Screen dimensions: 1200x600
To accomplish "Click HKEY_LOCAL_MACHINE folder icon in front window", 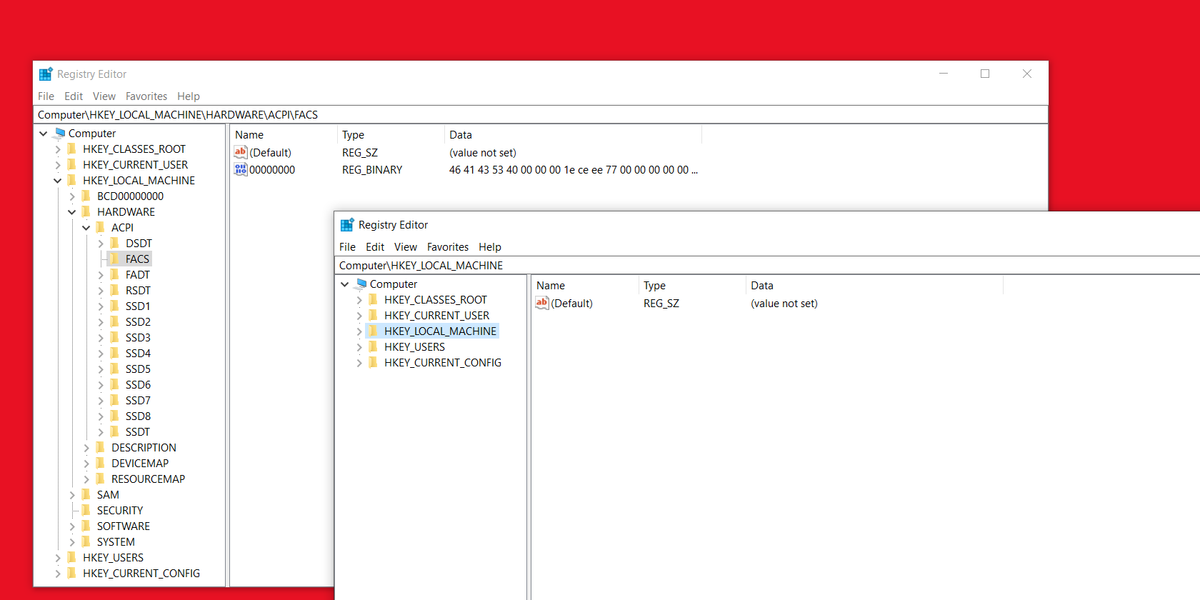I will pyautogui.click(x=374, y=331).
